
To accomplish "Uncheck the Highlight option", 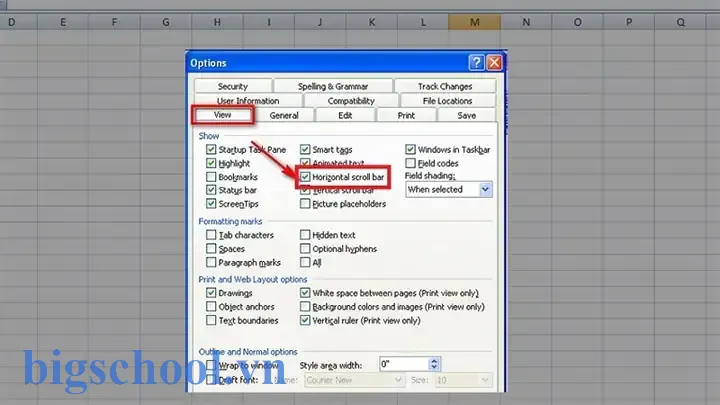I will pos(211,163).
